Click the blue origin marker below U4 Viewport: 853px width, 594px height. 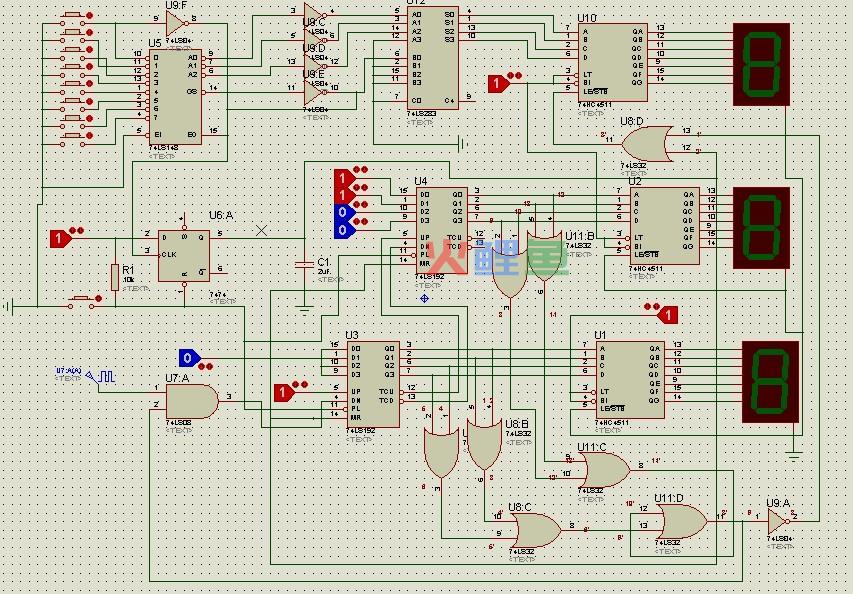point(424,298)
